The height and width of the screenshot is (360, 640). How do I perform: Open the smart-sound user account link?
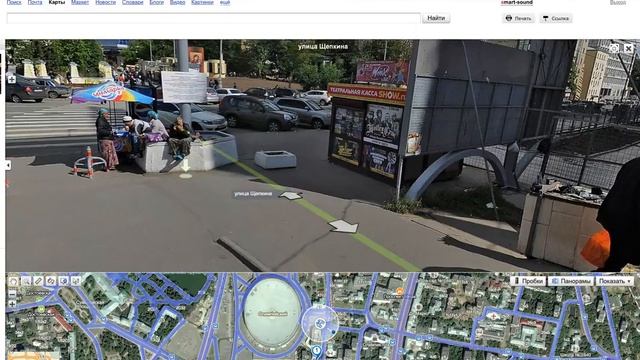517,2
